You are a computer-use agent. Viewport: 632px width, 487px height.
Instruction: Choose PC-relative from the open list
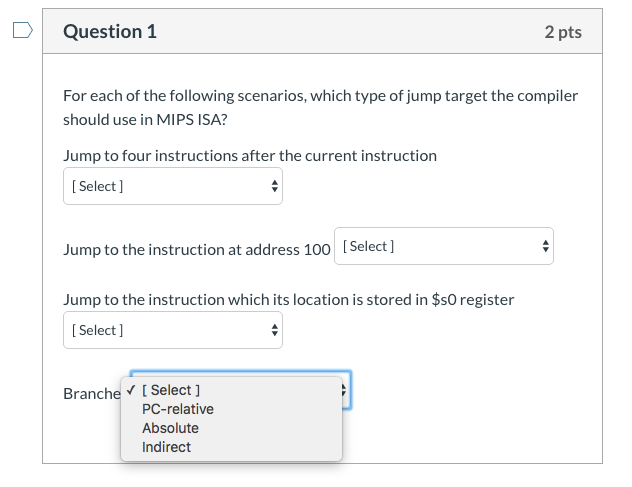click(178, 409)
